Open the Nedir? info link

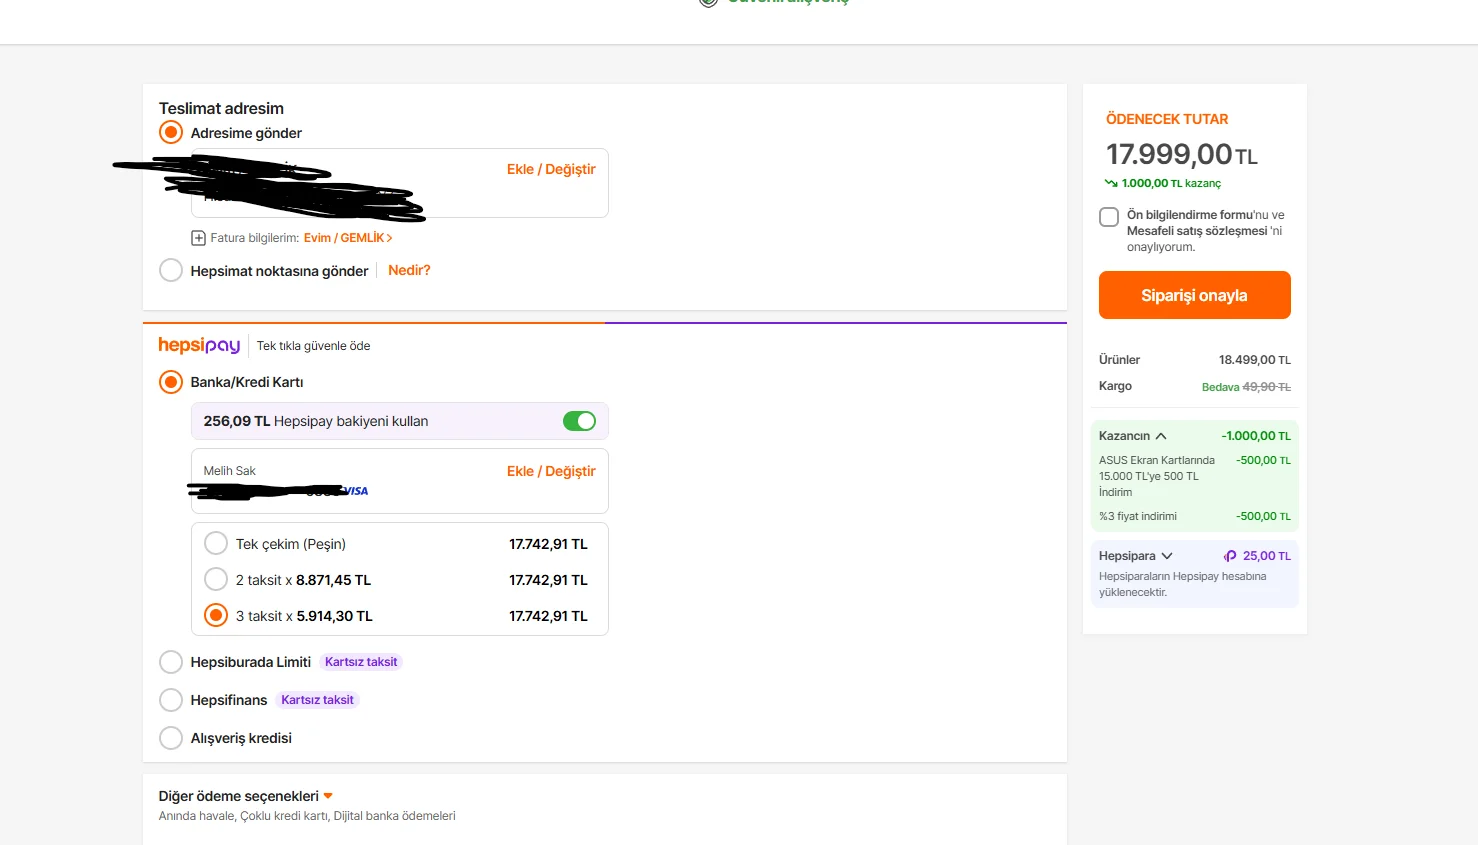click(x=409, y=270)
